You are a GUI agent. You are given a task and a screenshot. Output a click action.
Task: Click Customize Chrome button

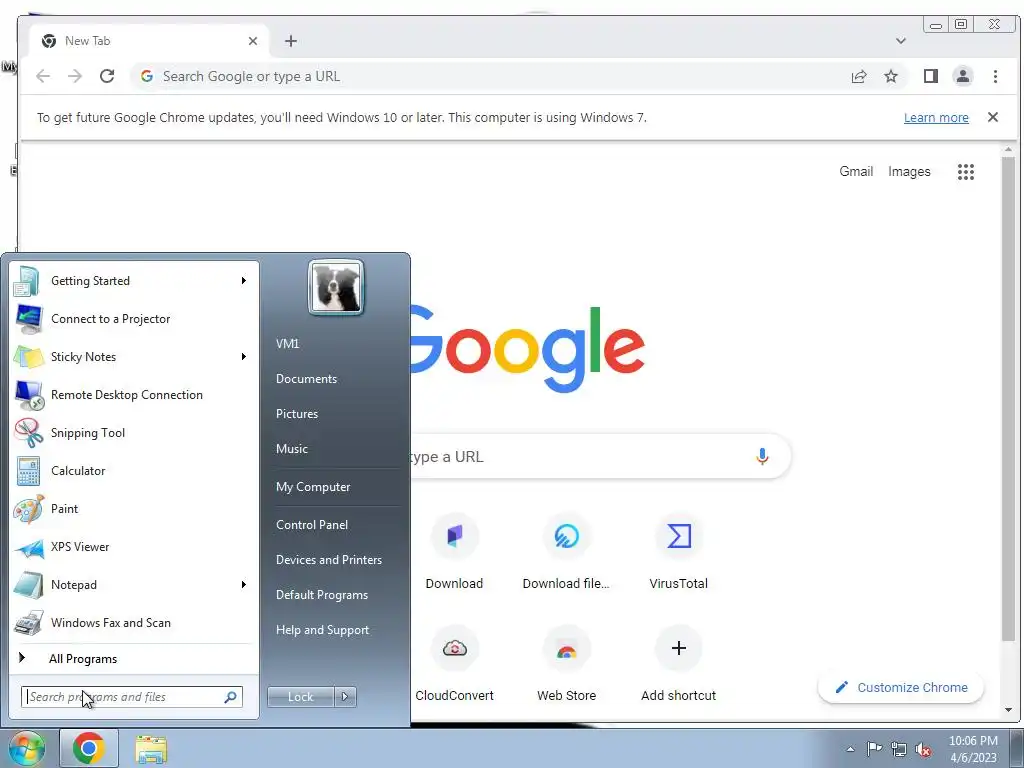[901, 687]
